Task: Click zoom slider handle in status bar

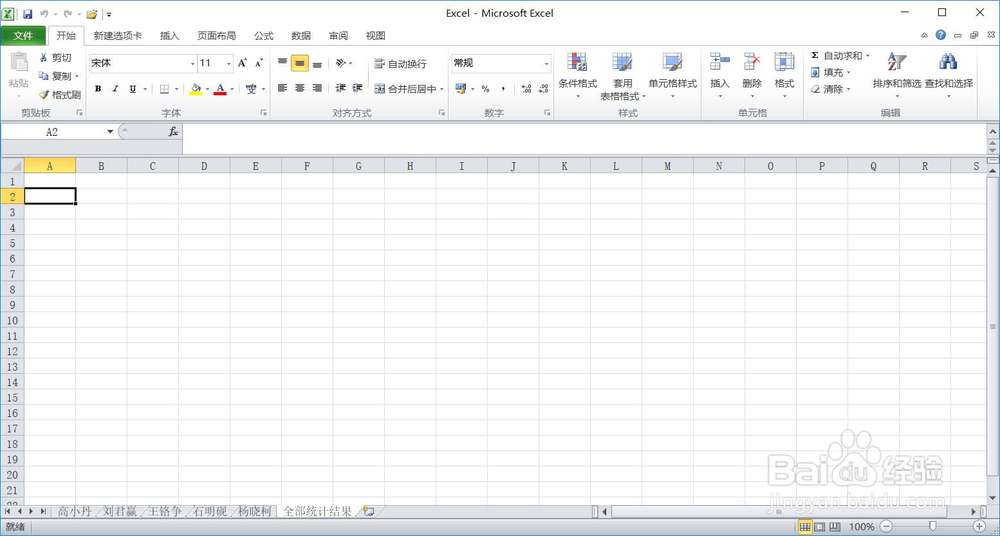Action: click(933, 526)
